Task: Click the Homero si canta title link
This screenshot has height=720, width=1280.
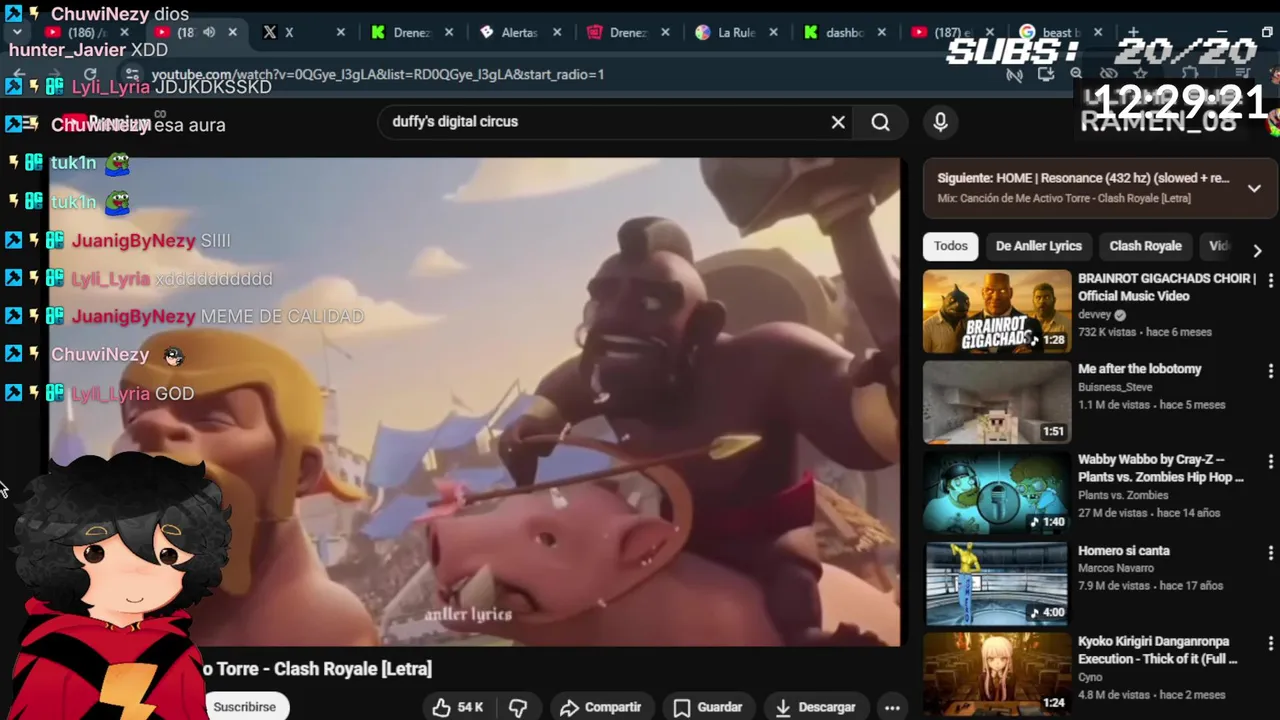Action: 1123,551
